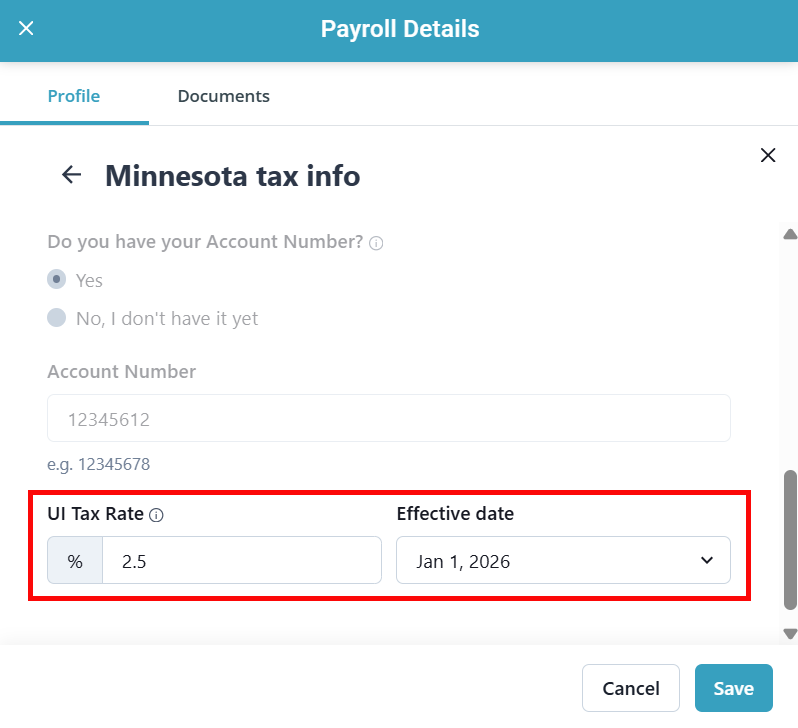
Task: Click the chevron in the Jan 1, 2026 field
Action: click(x=707, y=561)
